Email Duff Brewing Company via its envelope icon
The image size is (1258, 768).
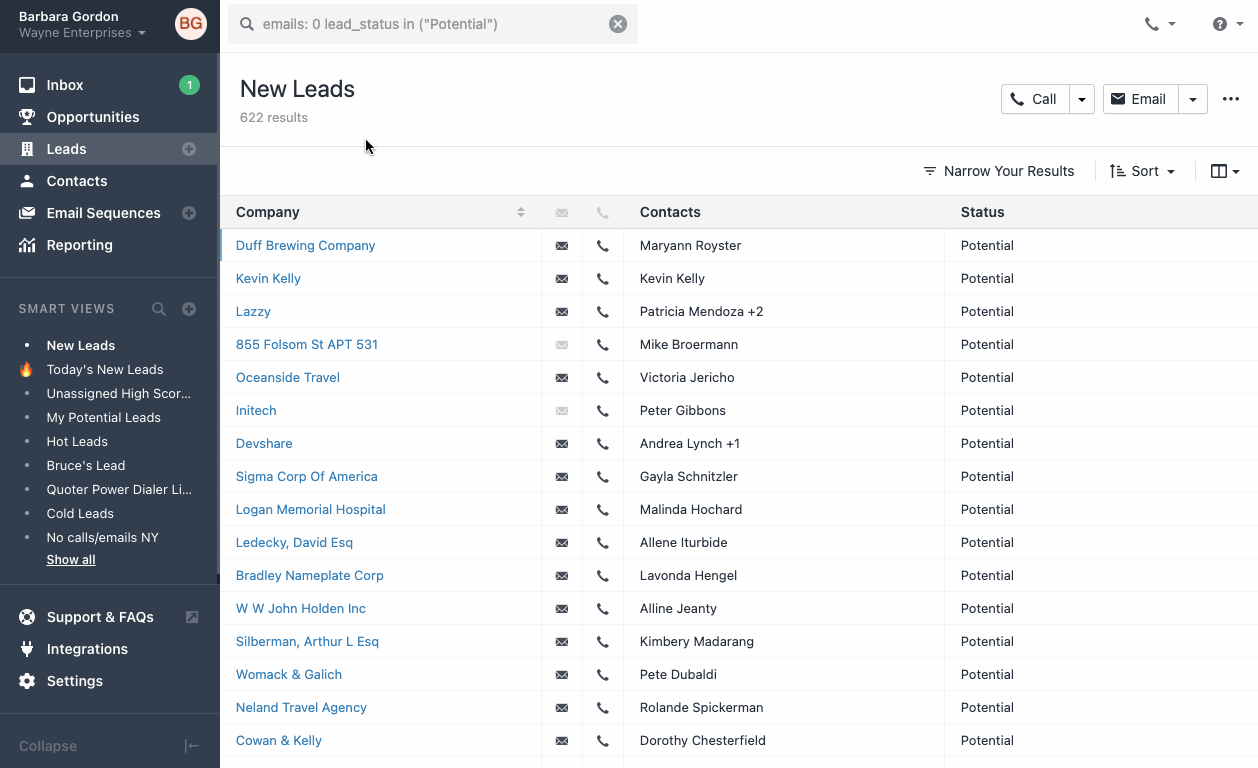coord(561,245)
